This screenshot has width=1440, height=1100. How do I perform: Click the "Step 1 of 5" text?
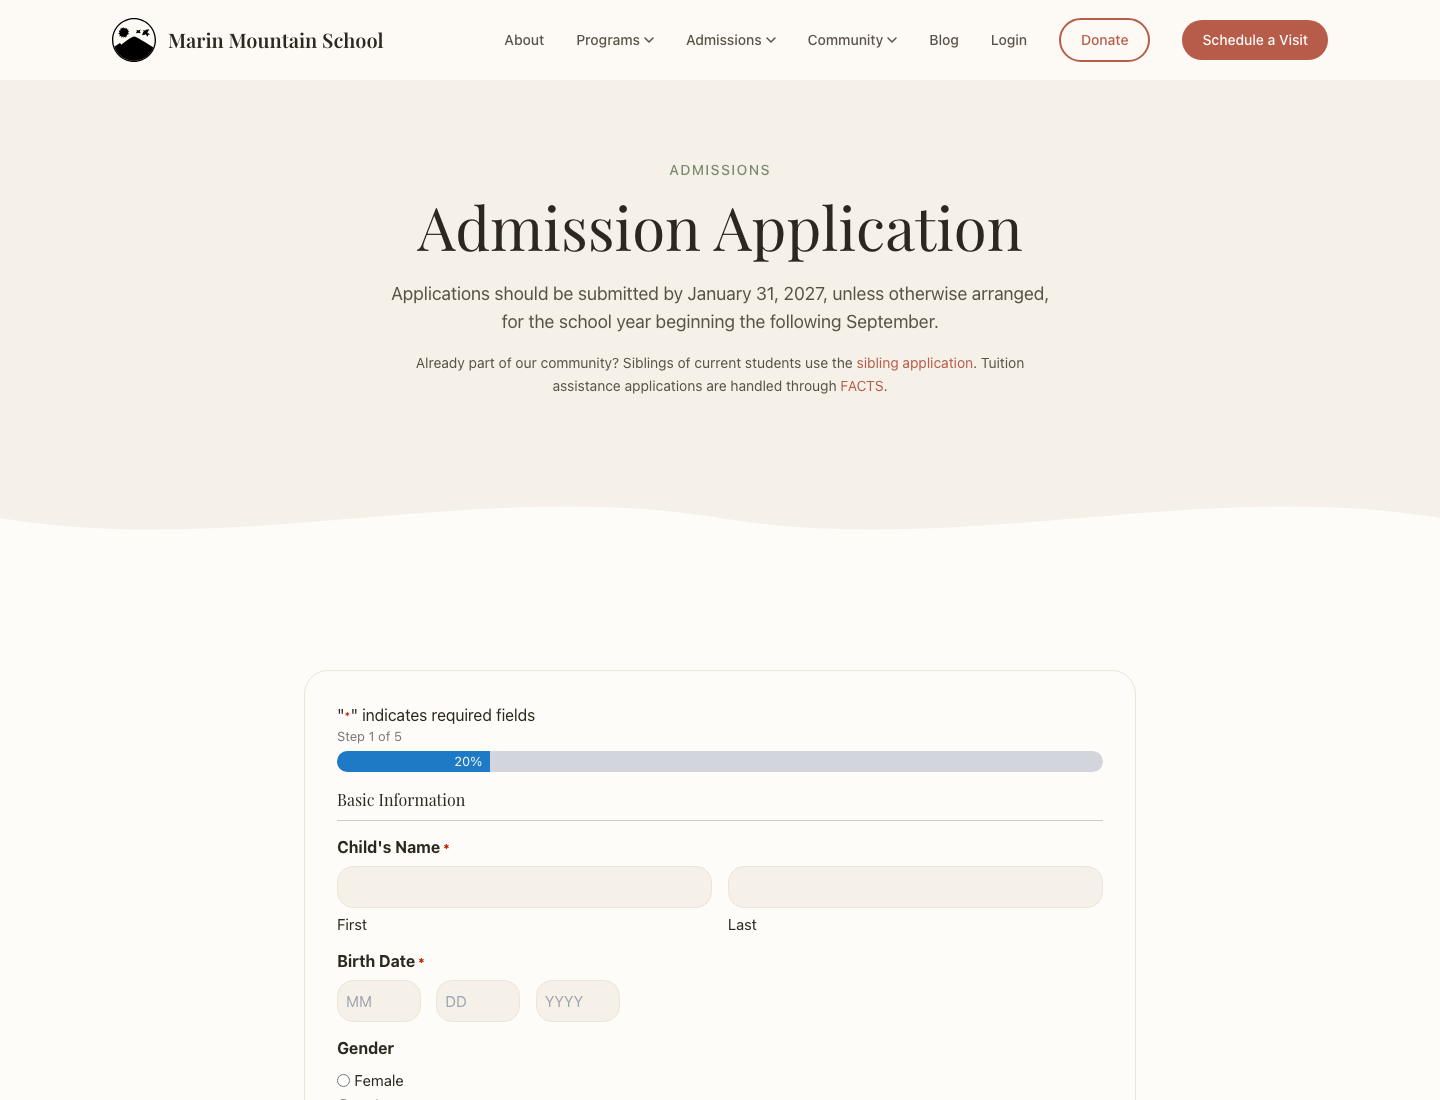click(x=369, y=737)
